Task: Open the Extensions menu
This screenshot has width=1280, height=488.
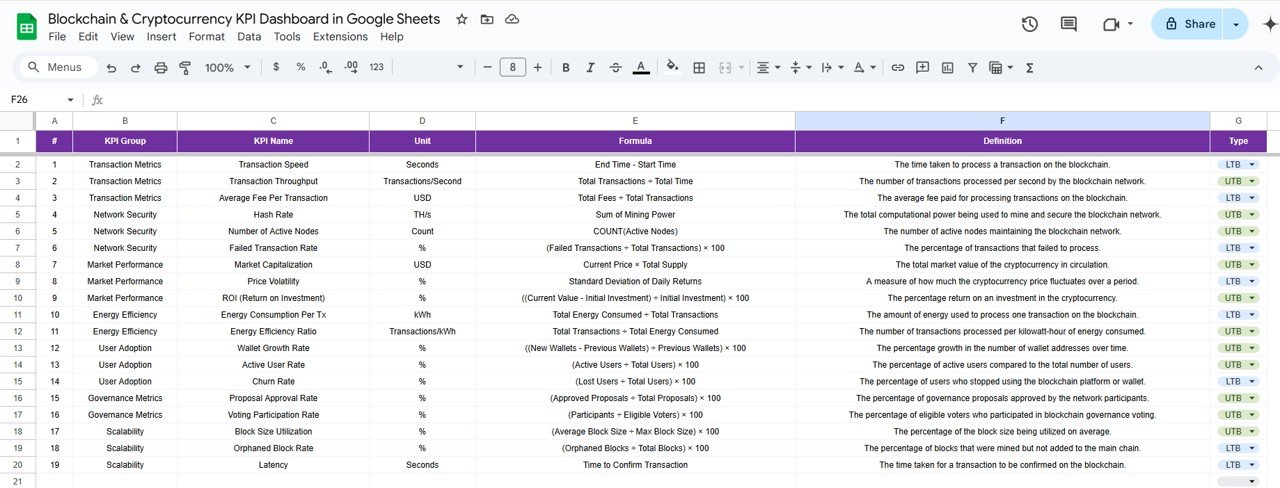Action: click(340, 37)
